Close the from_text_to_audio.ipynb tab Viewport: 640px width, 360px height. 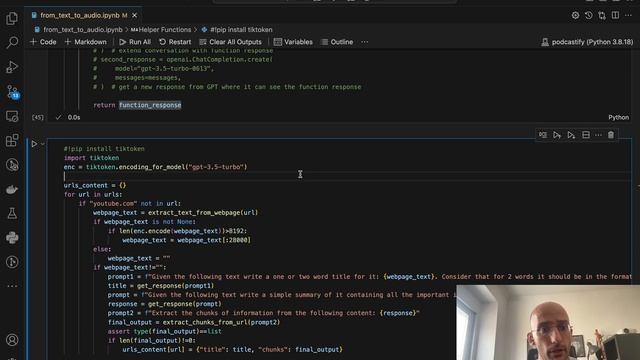pos(134,16)
